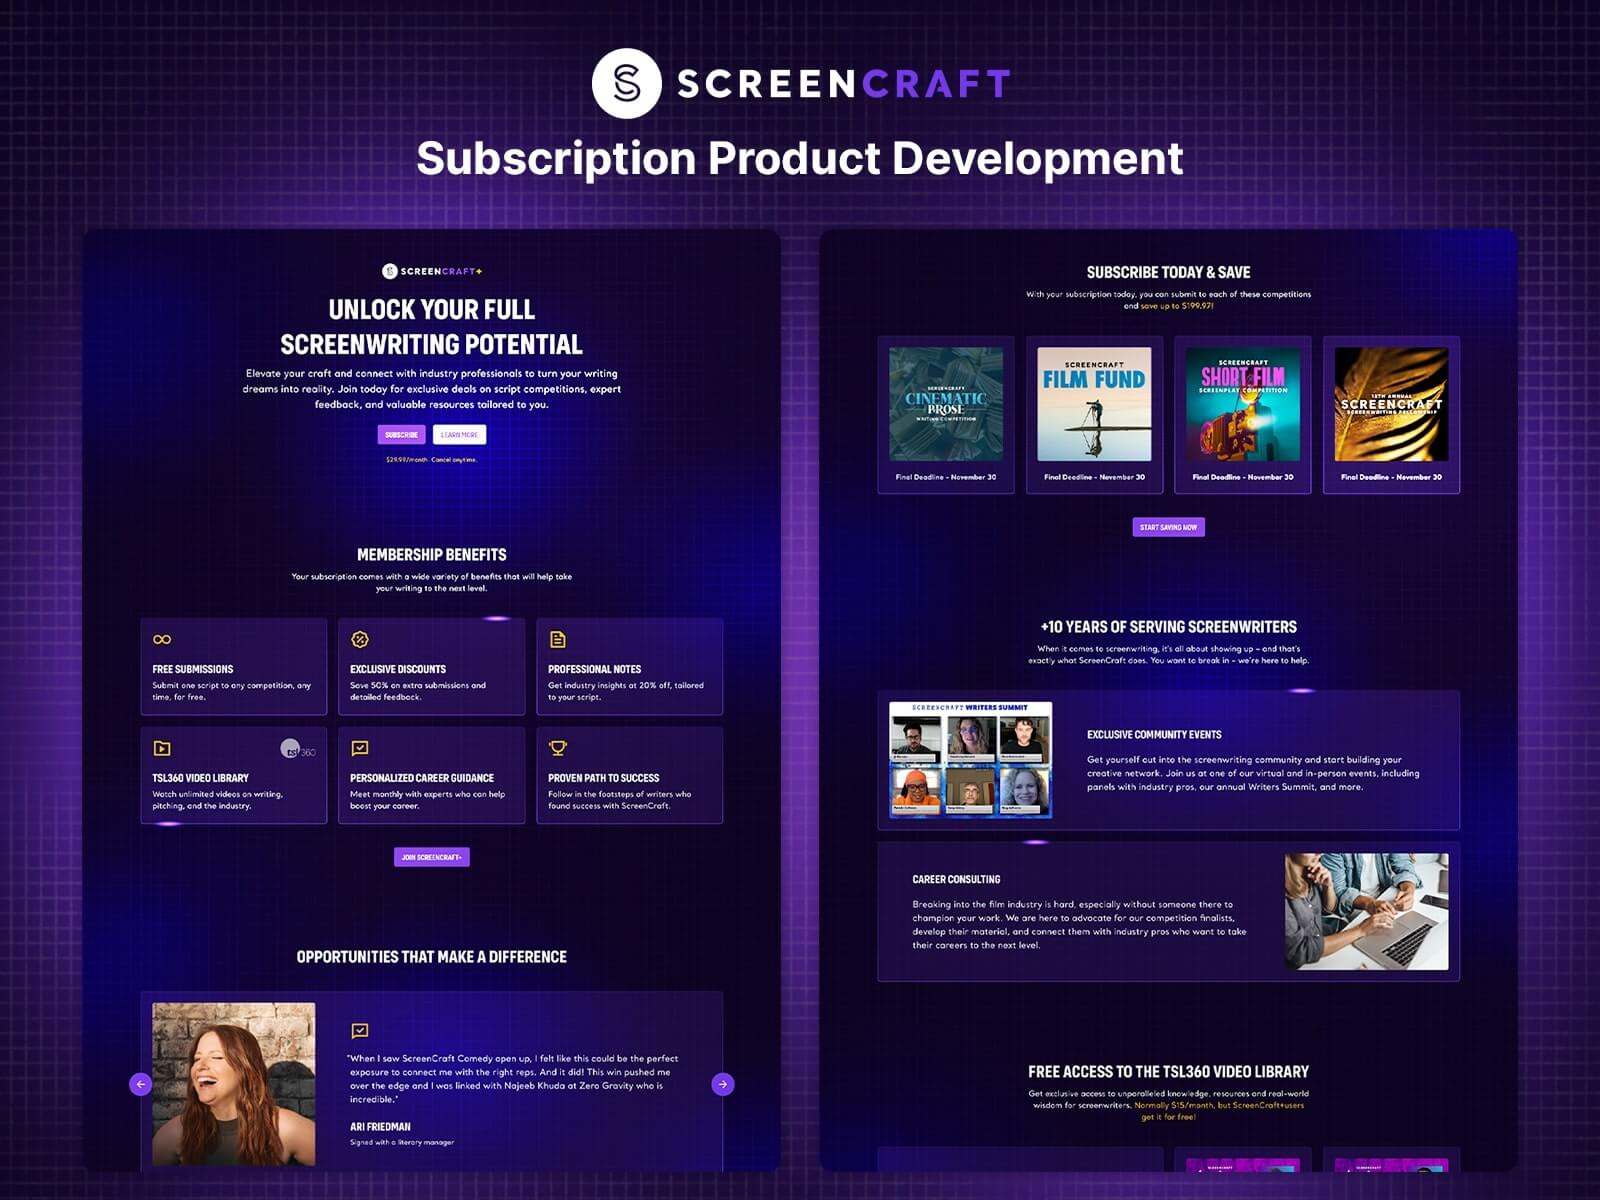Click the Membership Benefits heading
The height and width of the screenshot is (1200, 1600).
(x=432, y=555)
